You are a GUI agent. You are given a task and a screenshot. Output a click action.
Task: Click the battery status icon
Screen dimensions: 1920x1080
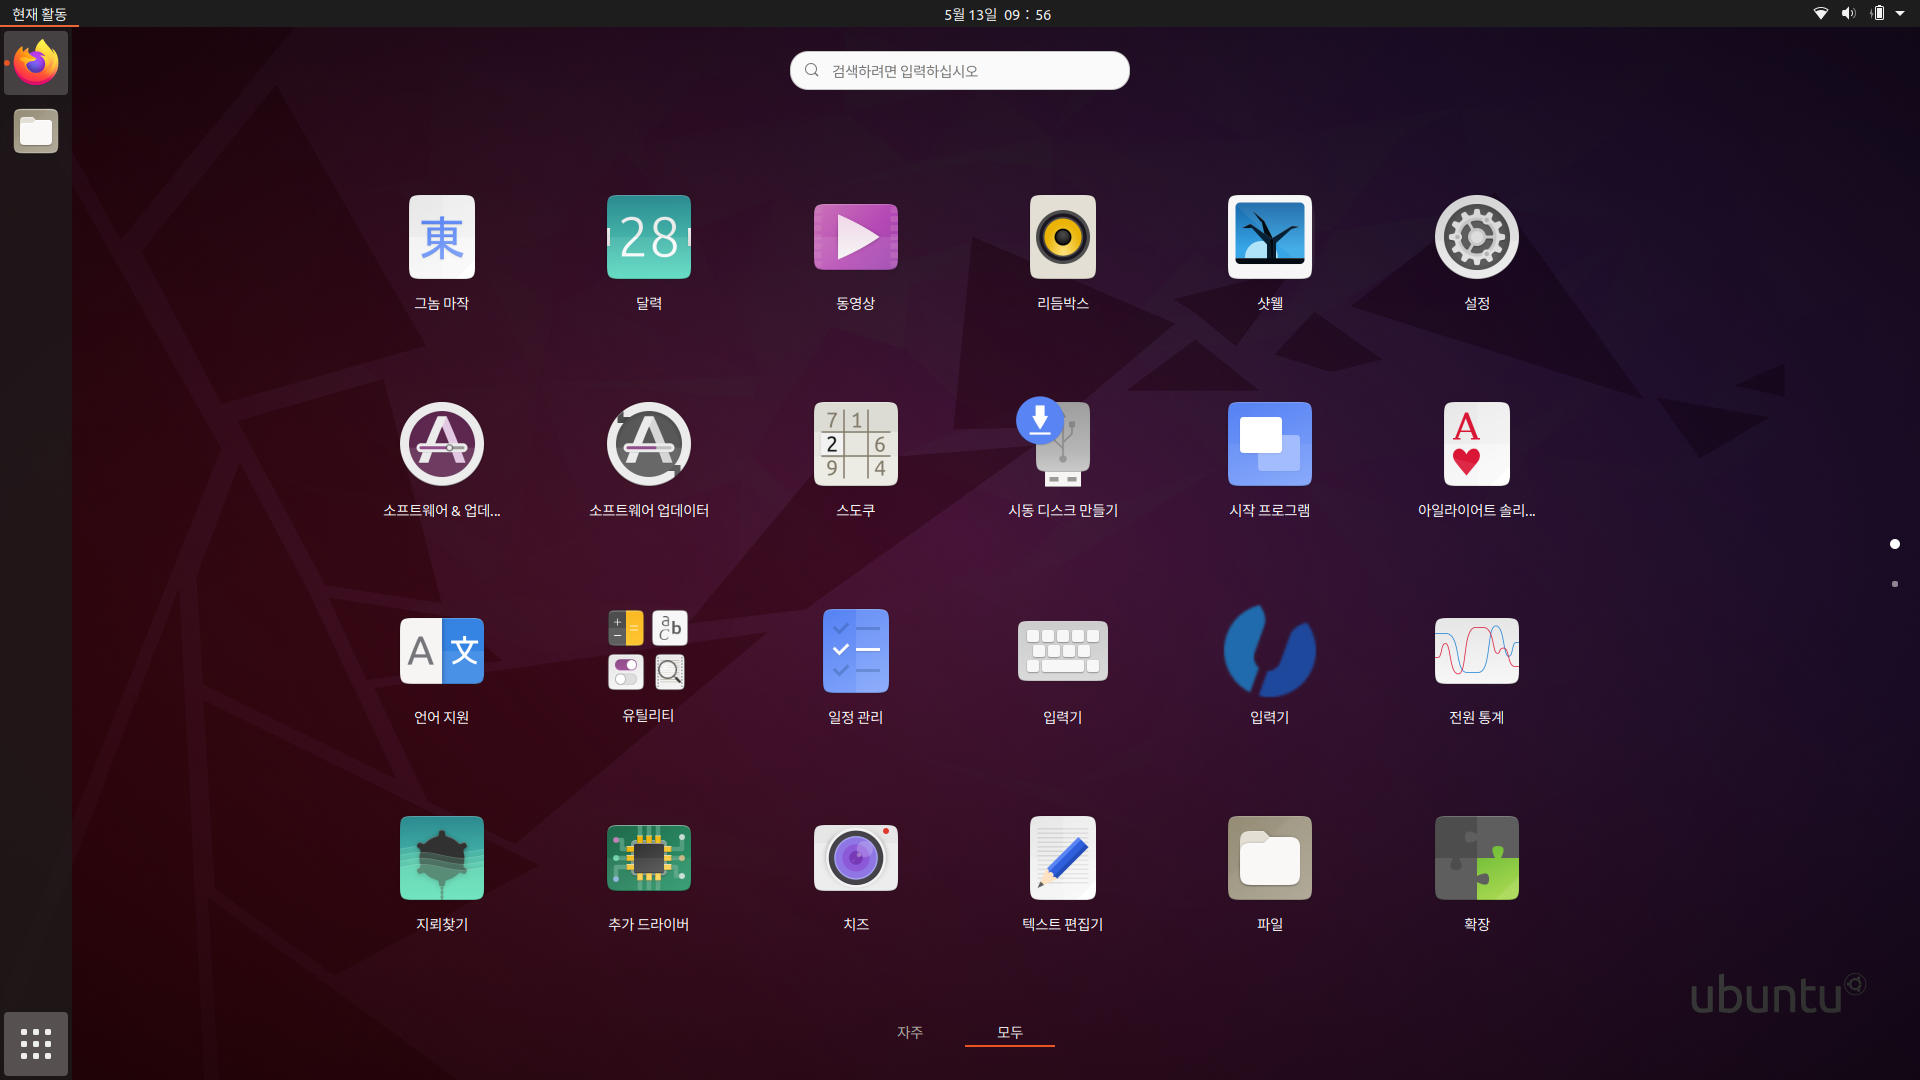pos(1877,14)
